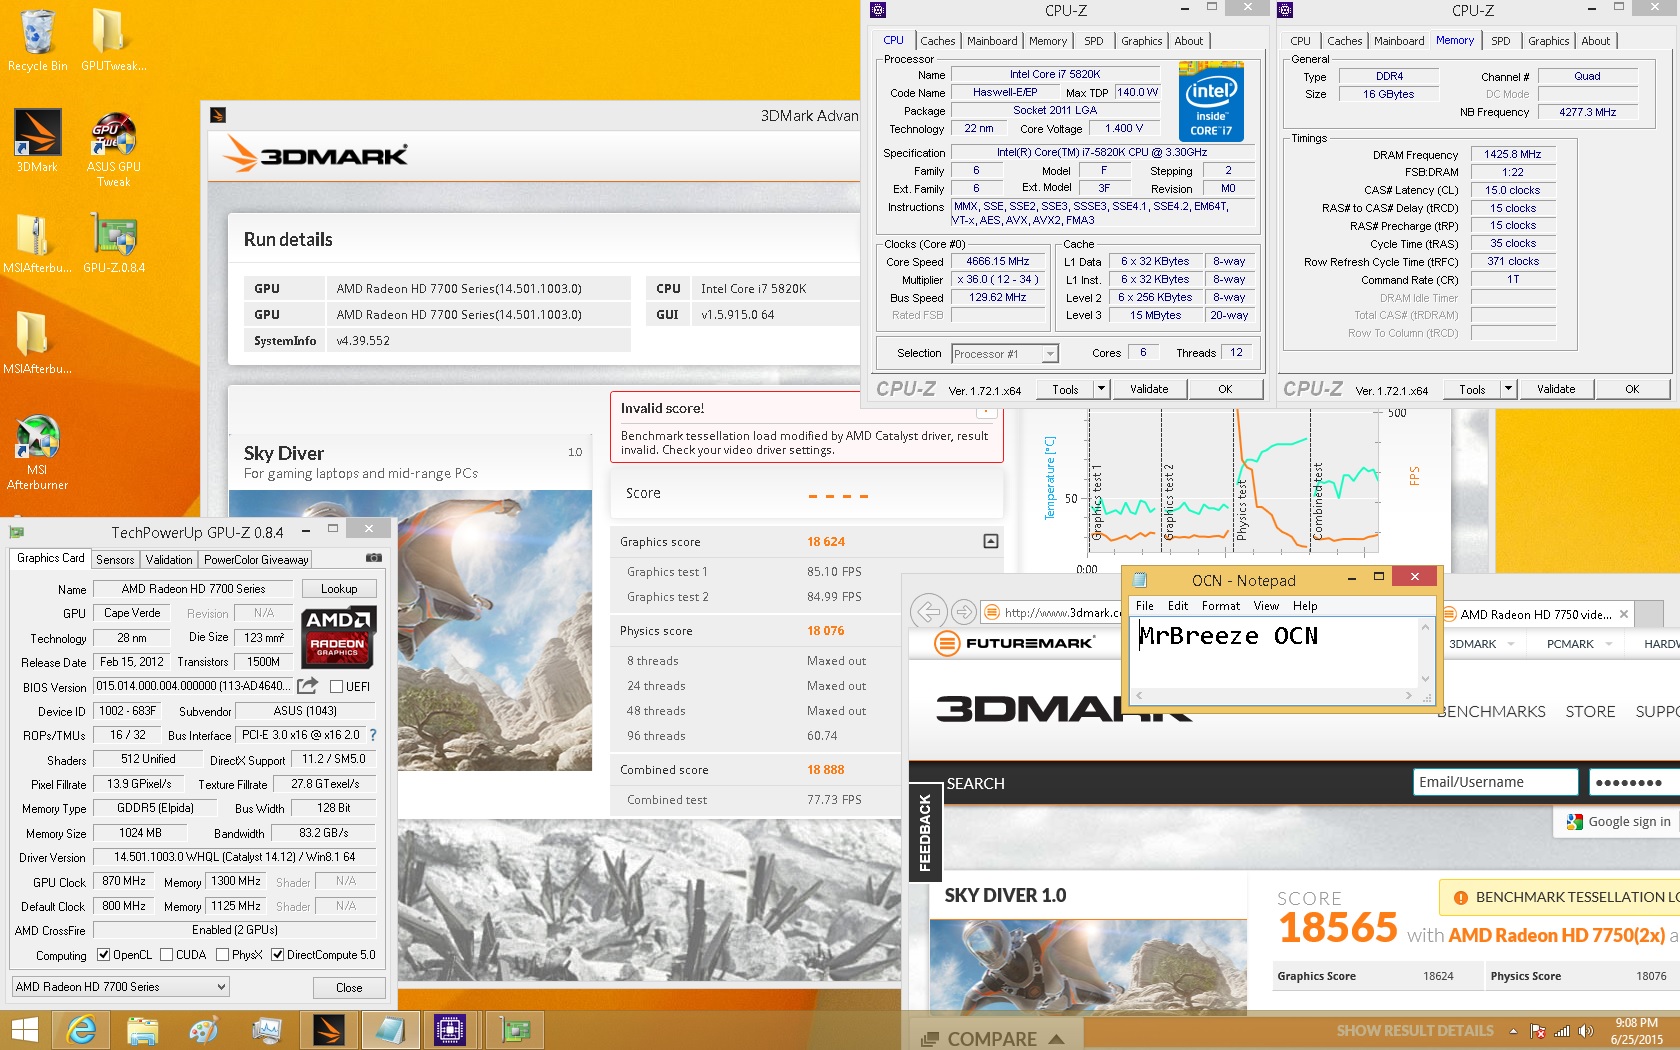The height and width of the screenshot is (1050, 1680).
Task: Open the FEEDBACK side tab on webpage
Action: (925, 831)
